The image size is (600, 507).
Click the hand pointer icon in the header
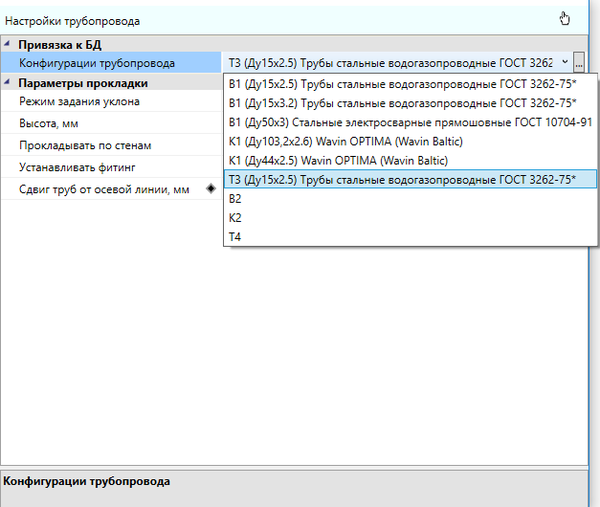click(565, 17)
